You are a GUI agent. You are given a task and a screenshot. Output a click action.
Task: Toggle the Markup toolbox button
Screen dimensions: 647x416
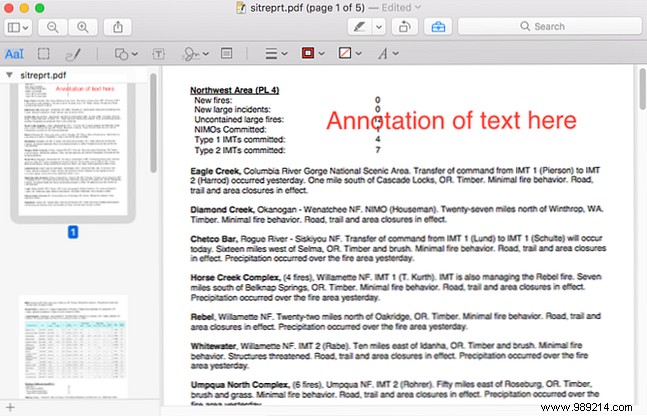click(x=438, y=27)
